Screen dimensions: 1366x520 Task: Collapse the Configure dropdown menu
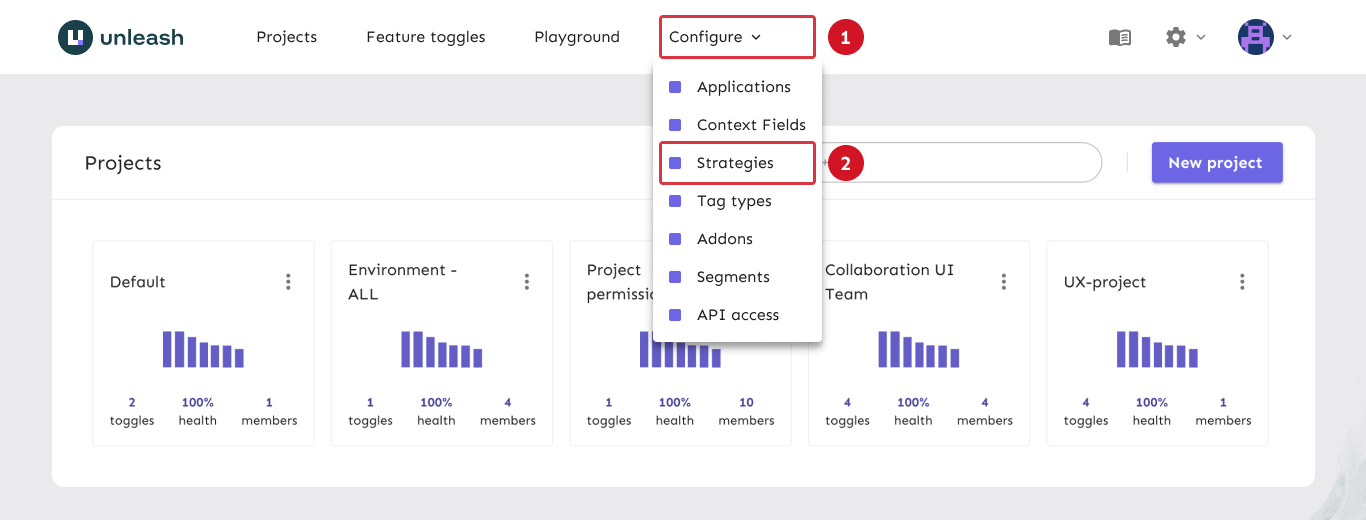pyautogui.click(x=715, y=37)
